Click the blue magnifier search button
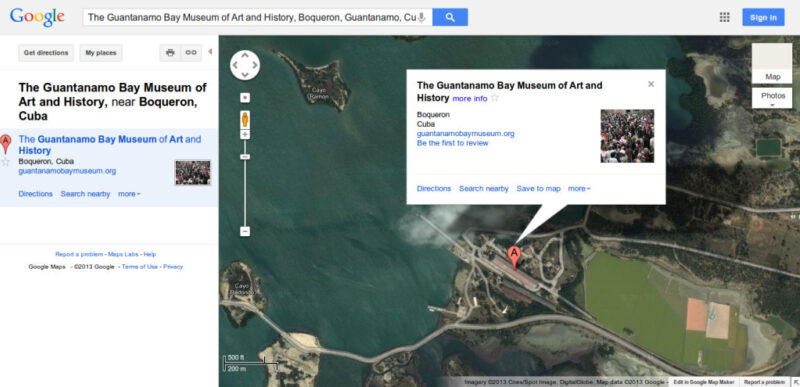 click(x=450, y=17)
